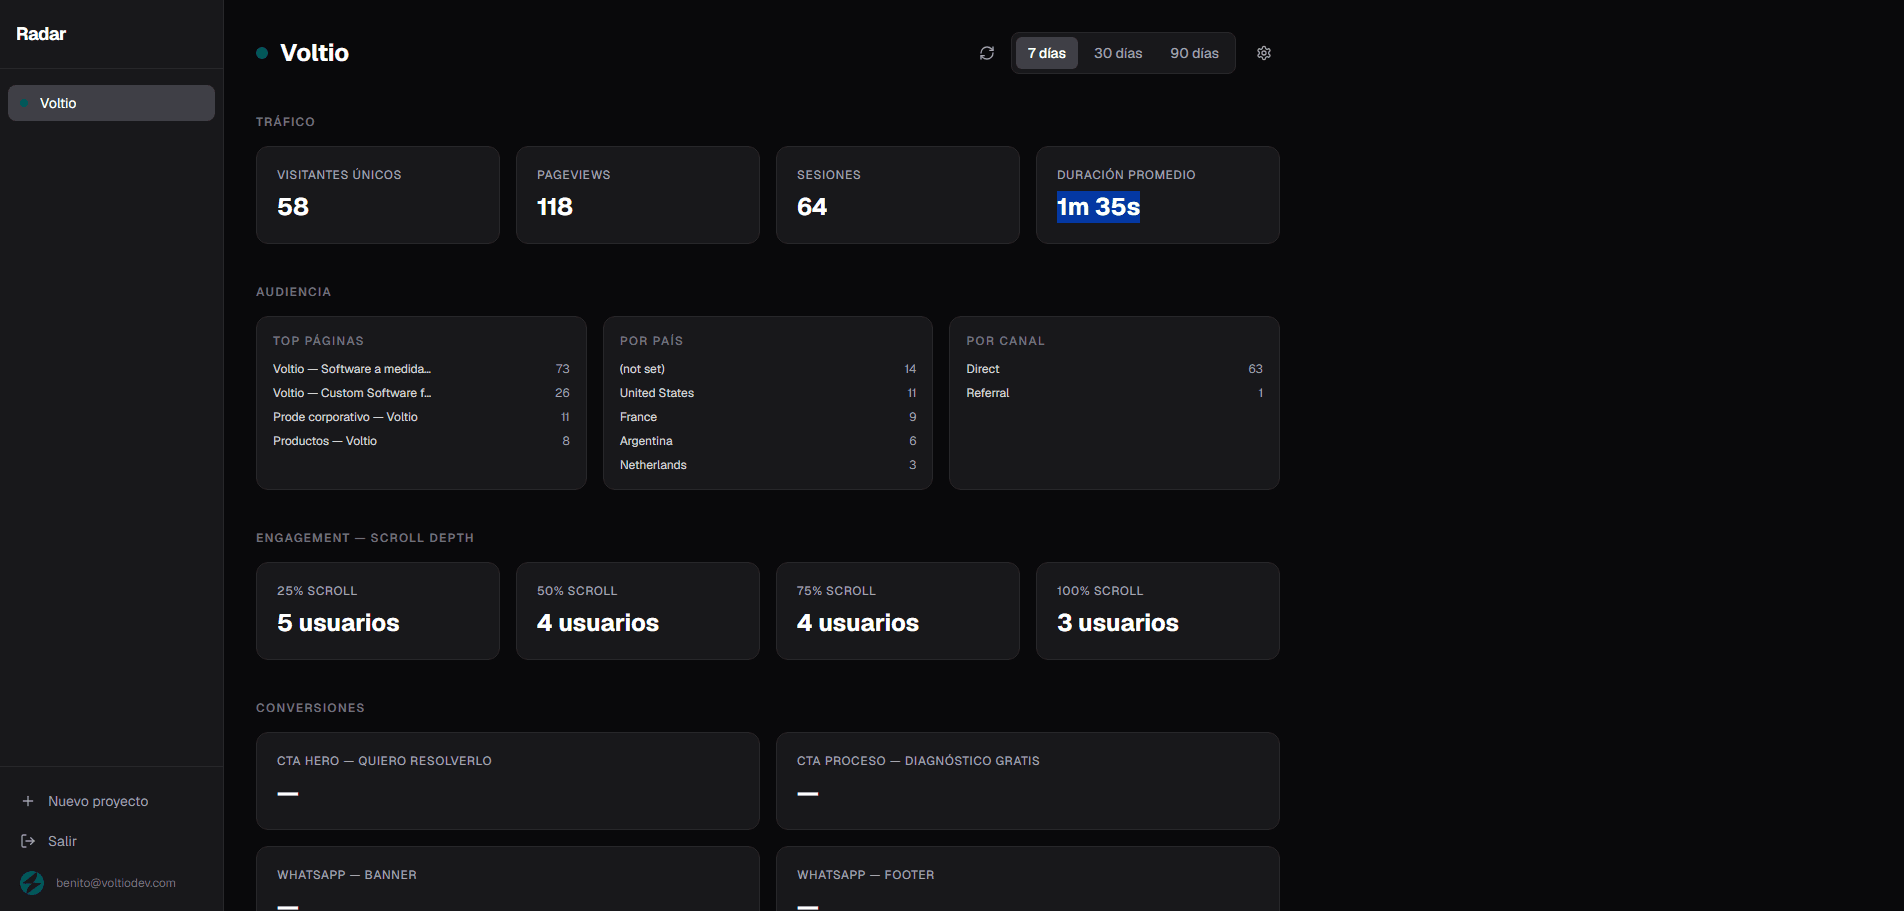Click 'Prode corporativo — Voltio' row
This screenshot has height=911, width=1904.
[421, 417]
